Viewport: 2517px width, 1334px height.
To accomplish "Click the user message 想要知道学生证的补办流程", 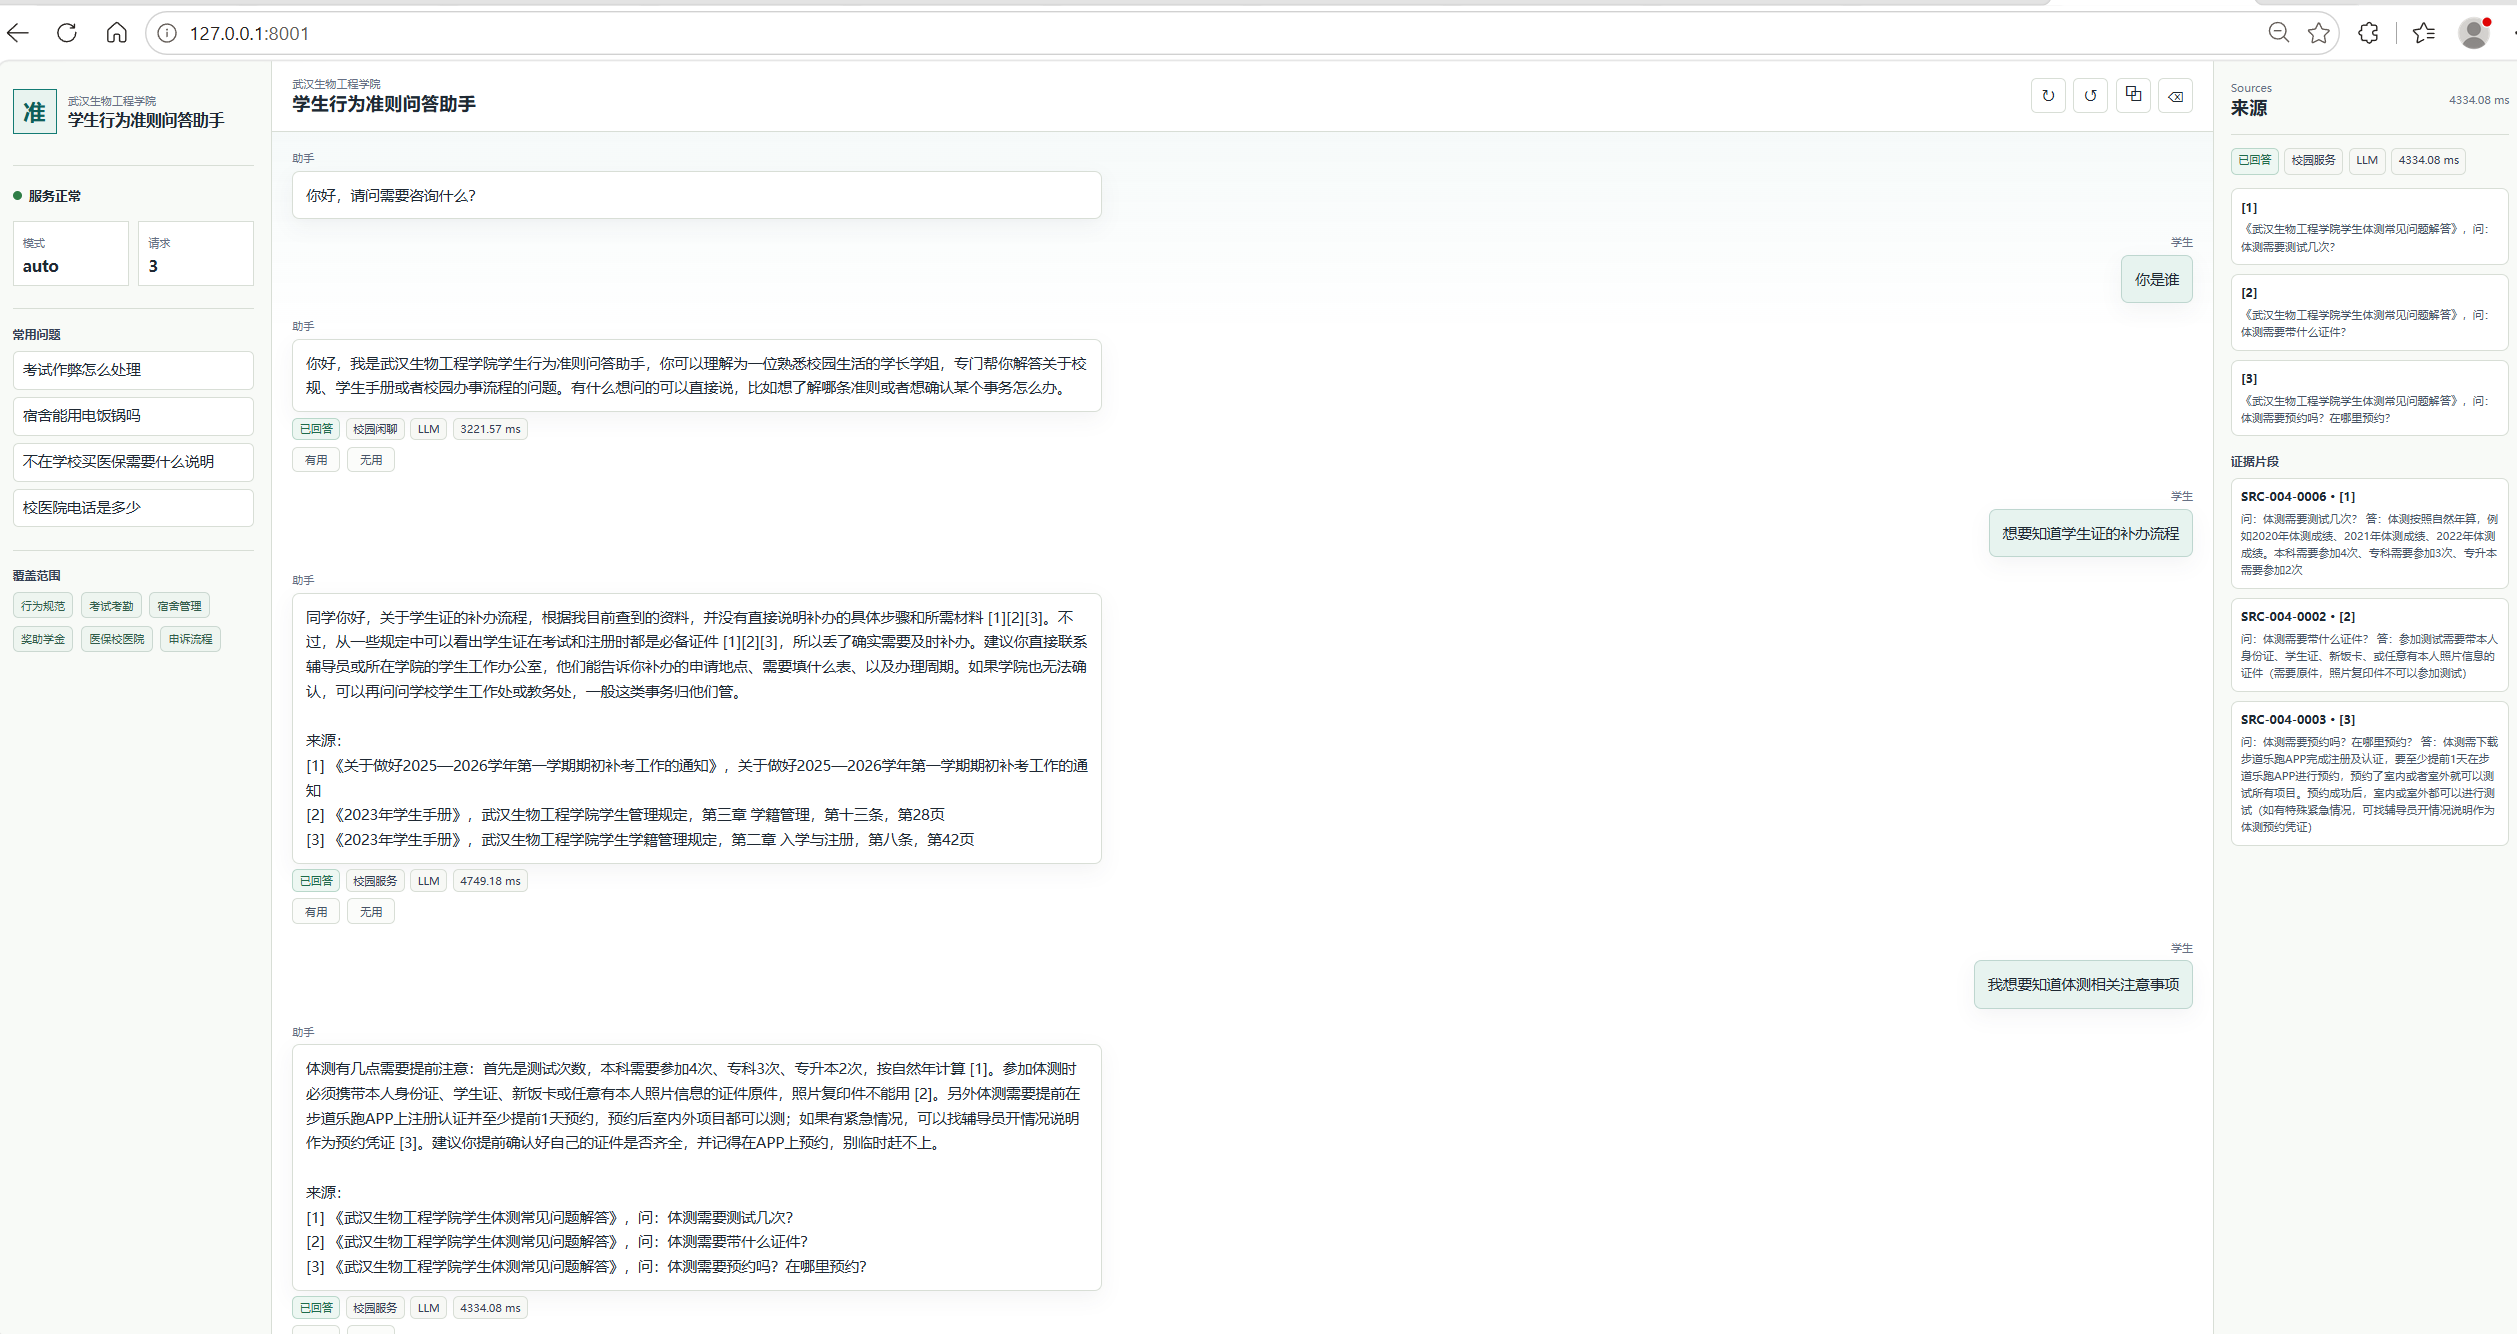I will coord(2090,534).
